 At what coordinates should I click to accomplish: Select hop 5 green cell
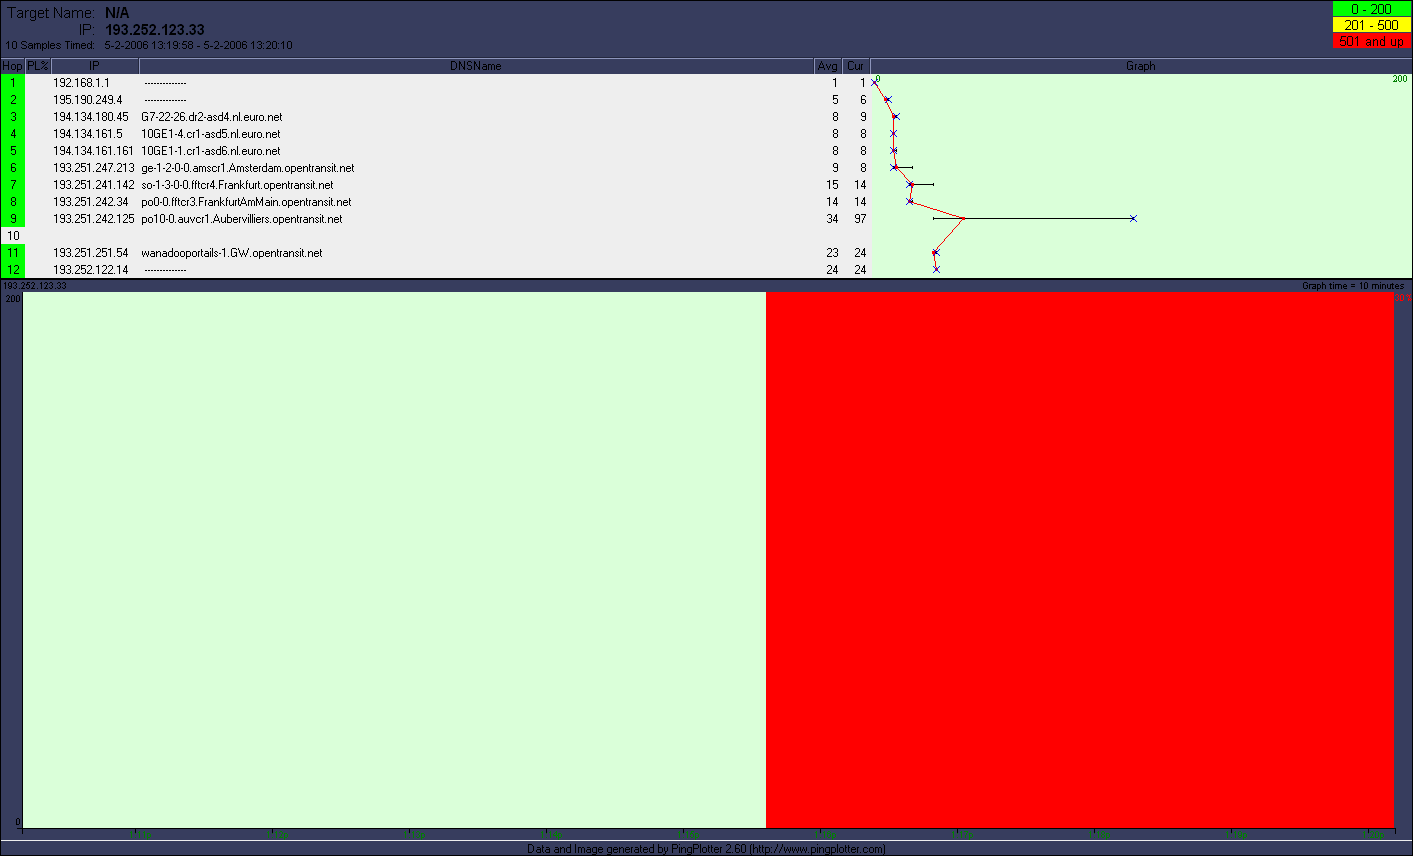[13, 151]
